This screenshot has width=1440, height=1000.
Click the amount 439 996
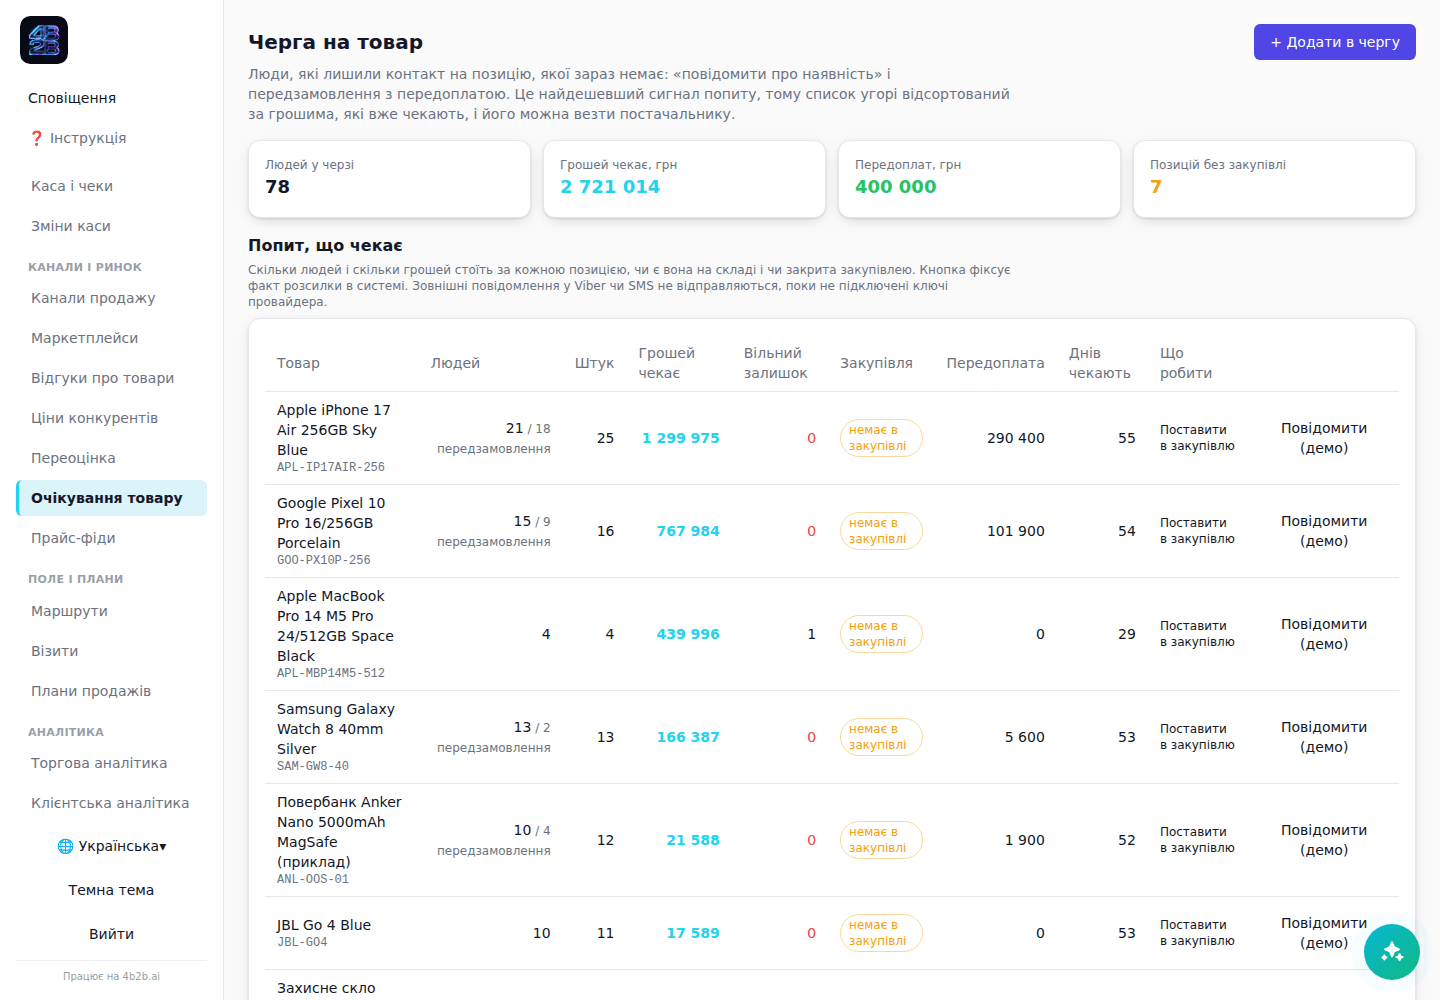click(x=688, y=634)
